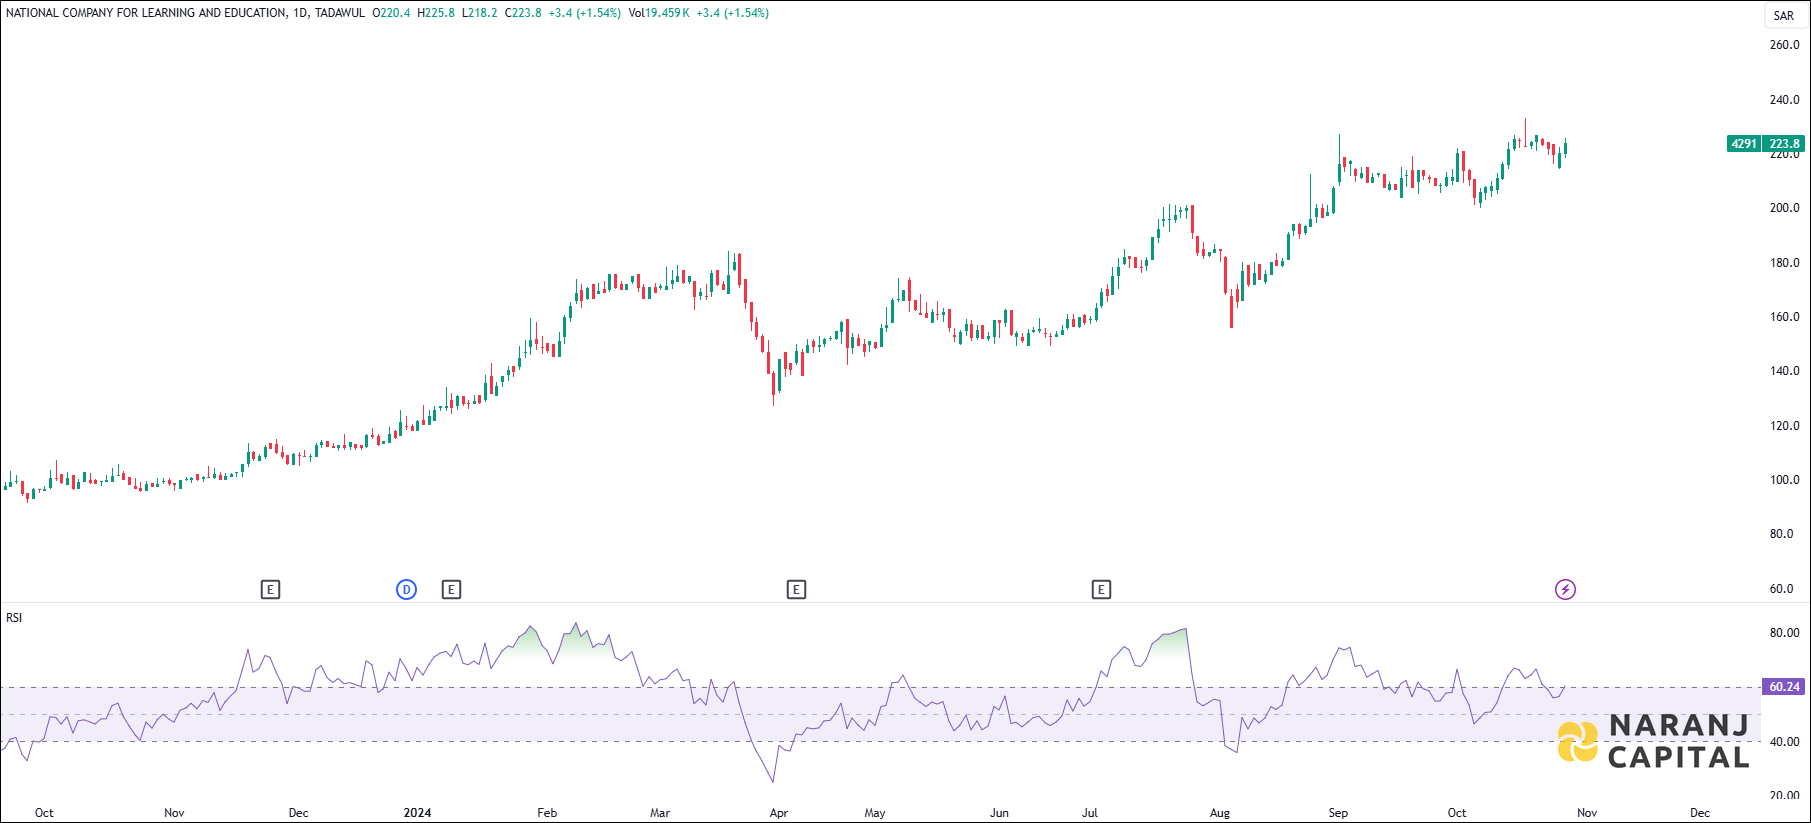
Task: Click the green 4291 ticker label
Action: click(x=1744, y=143)
